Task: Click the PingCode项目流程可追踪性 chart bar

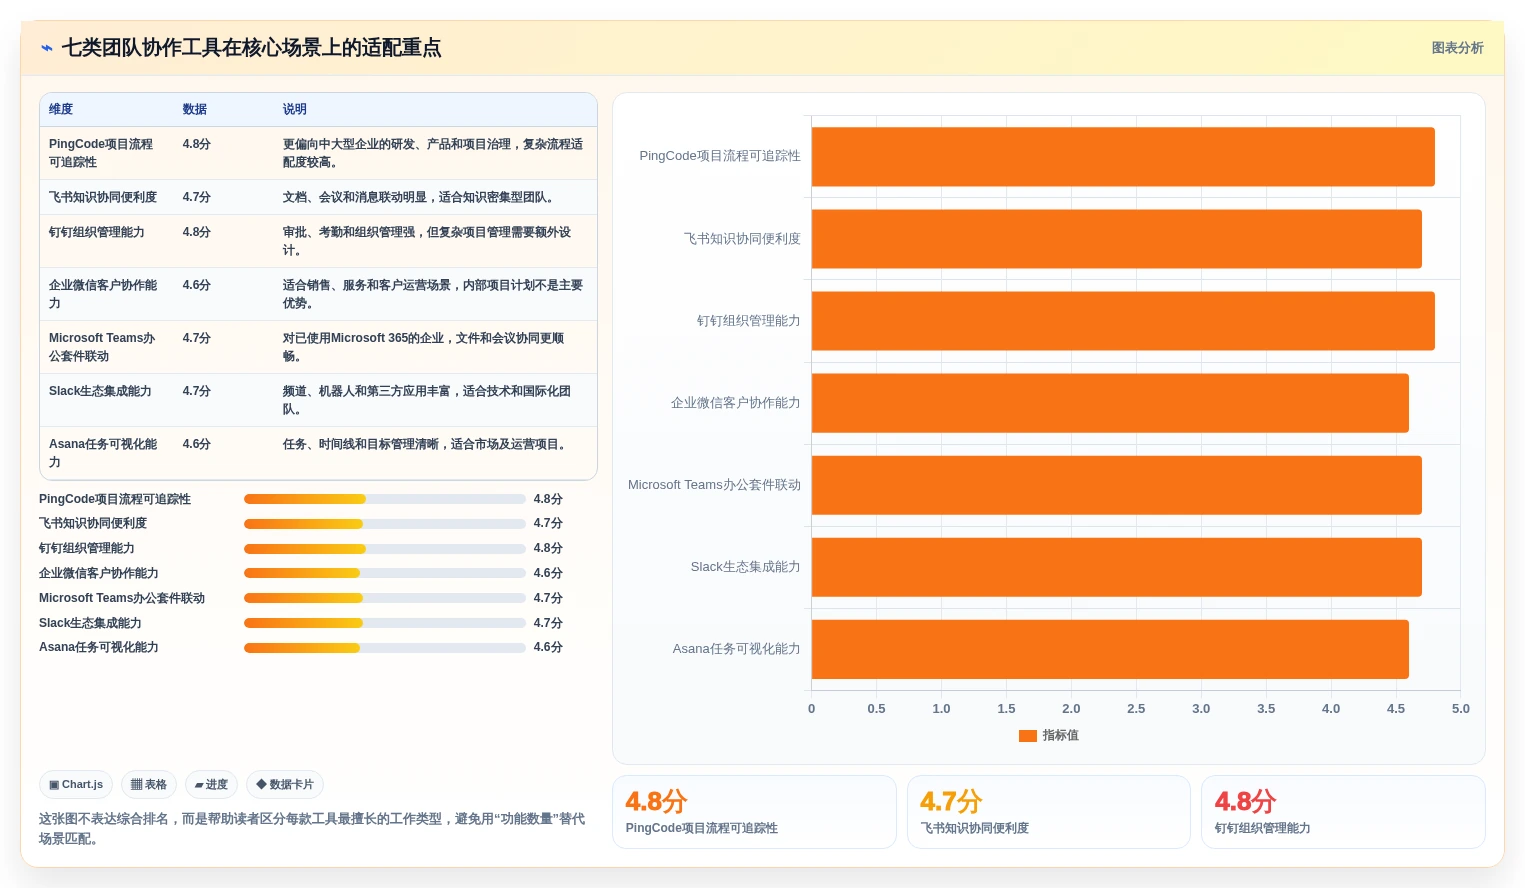Action: 1123,157
